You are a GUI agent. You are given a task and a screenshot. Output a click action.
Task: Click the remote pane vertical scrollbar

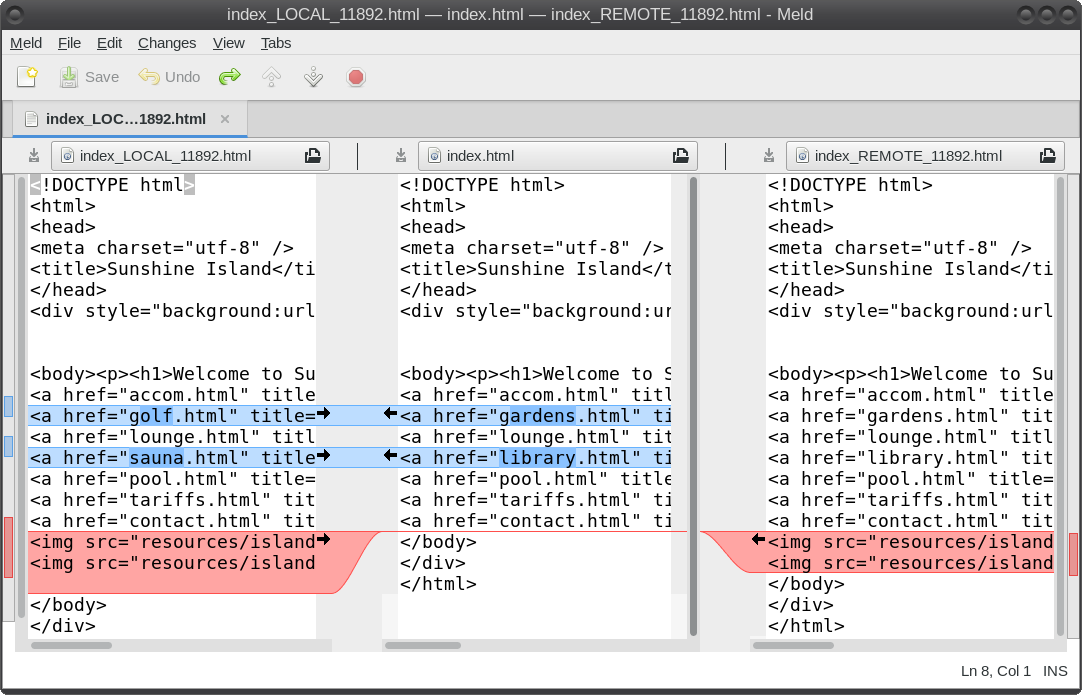(x=1061, y=406)
